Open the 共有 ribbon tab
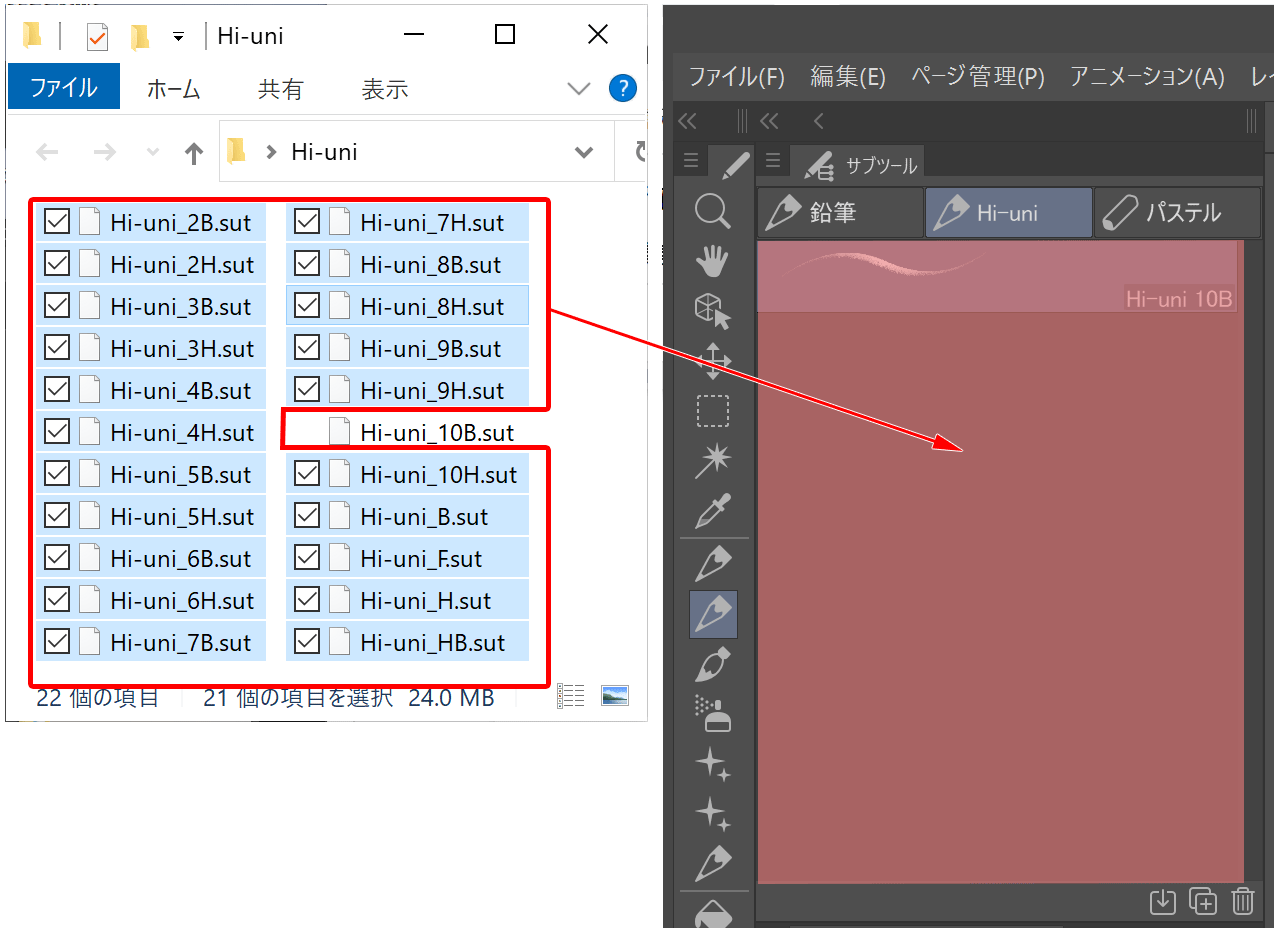 [280, 88]
